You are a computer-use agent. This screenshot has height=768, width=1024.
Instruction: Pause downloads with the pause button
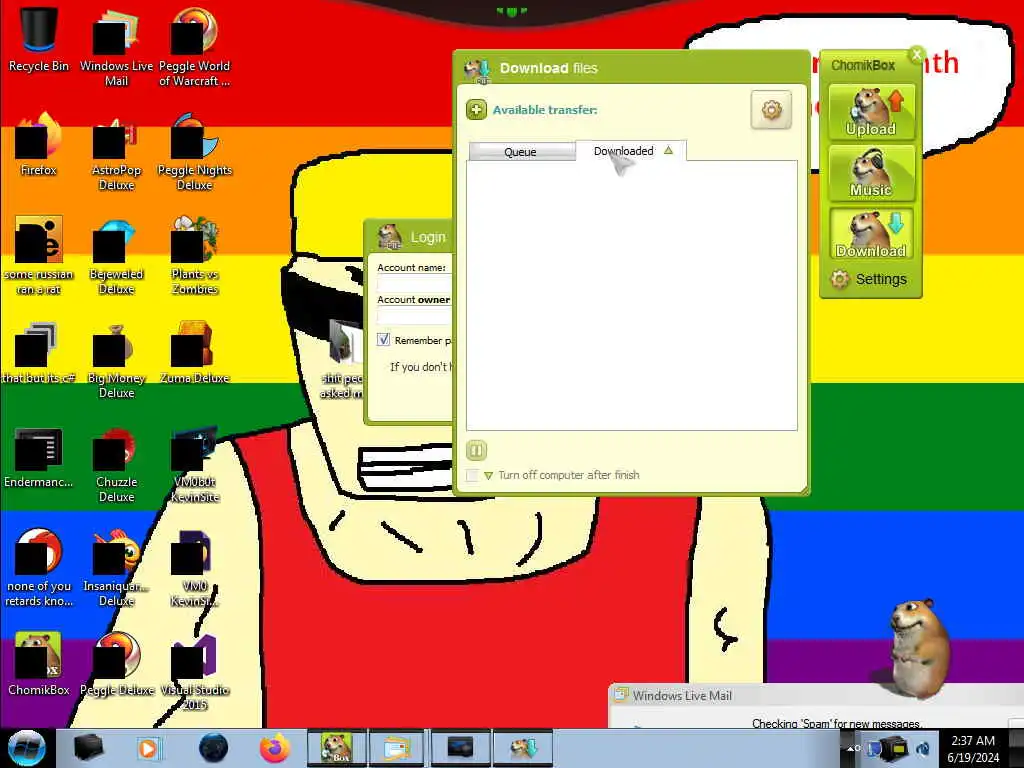point(476,450)
